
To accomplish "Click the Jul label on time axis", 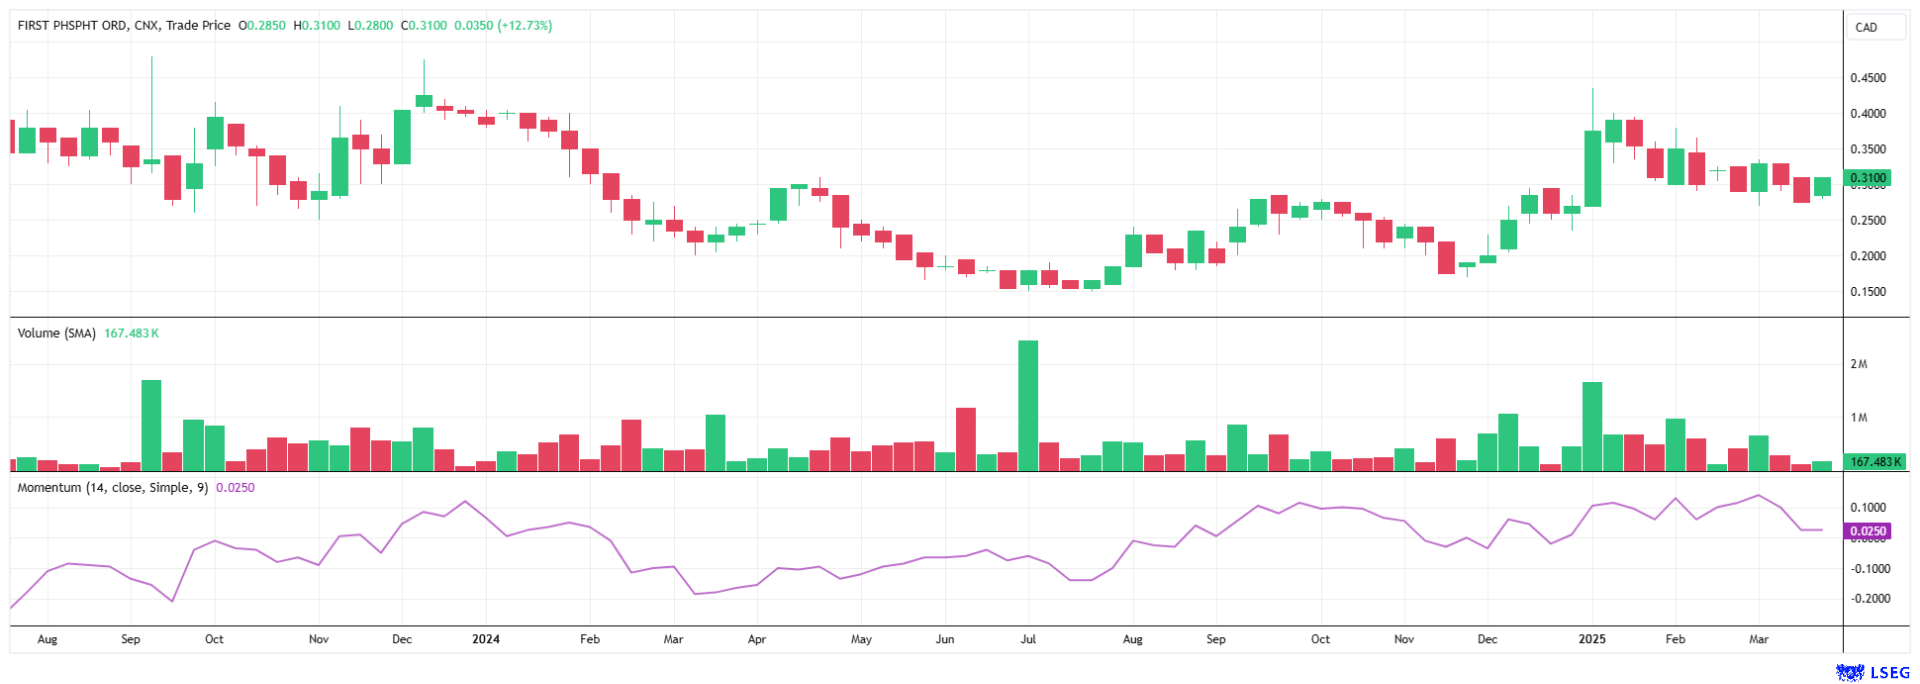I will (1028, 639).
